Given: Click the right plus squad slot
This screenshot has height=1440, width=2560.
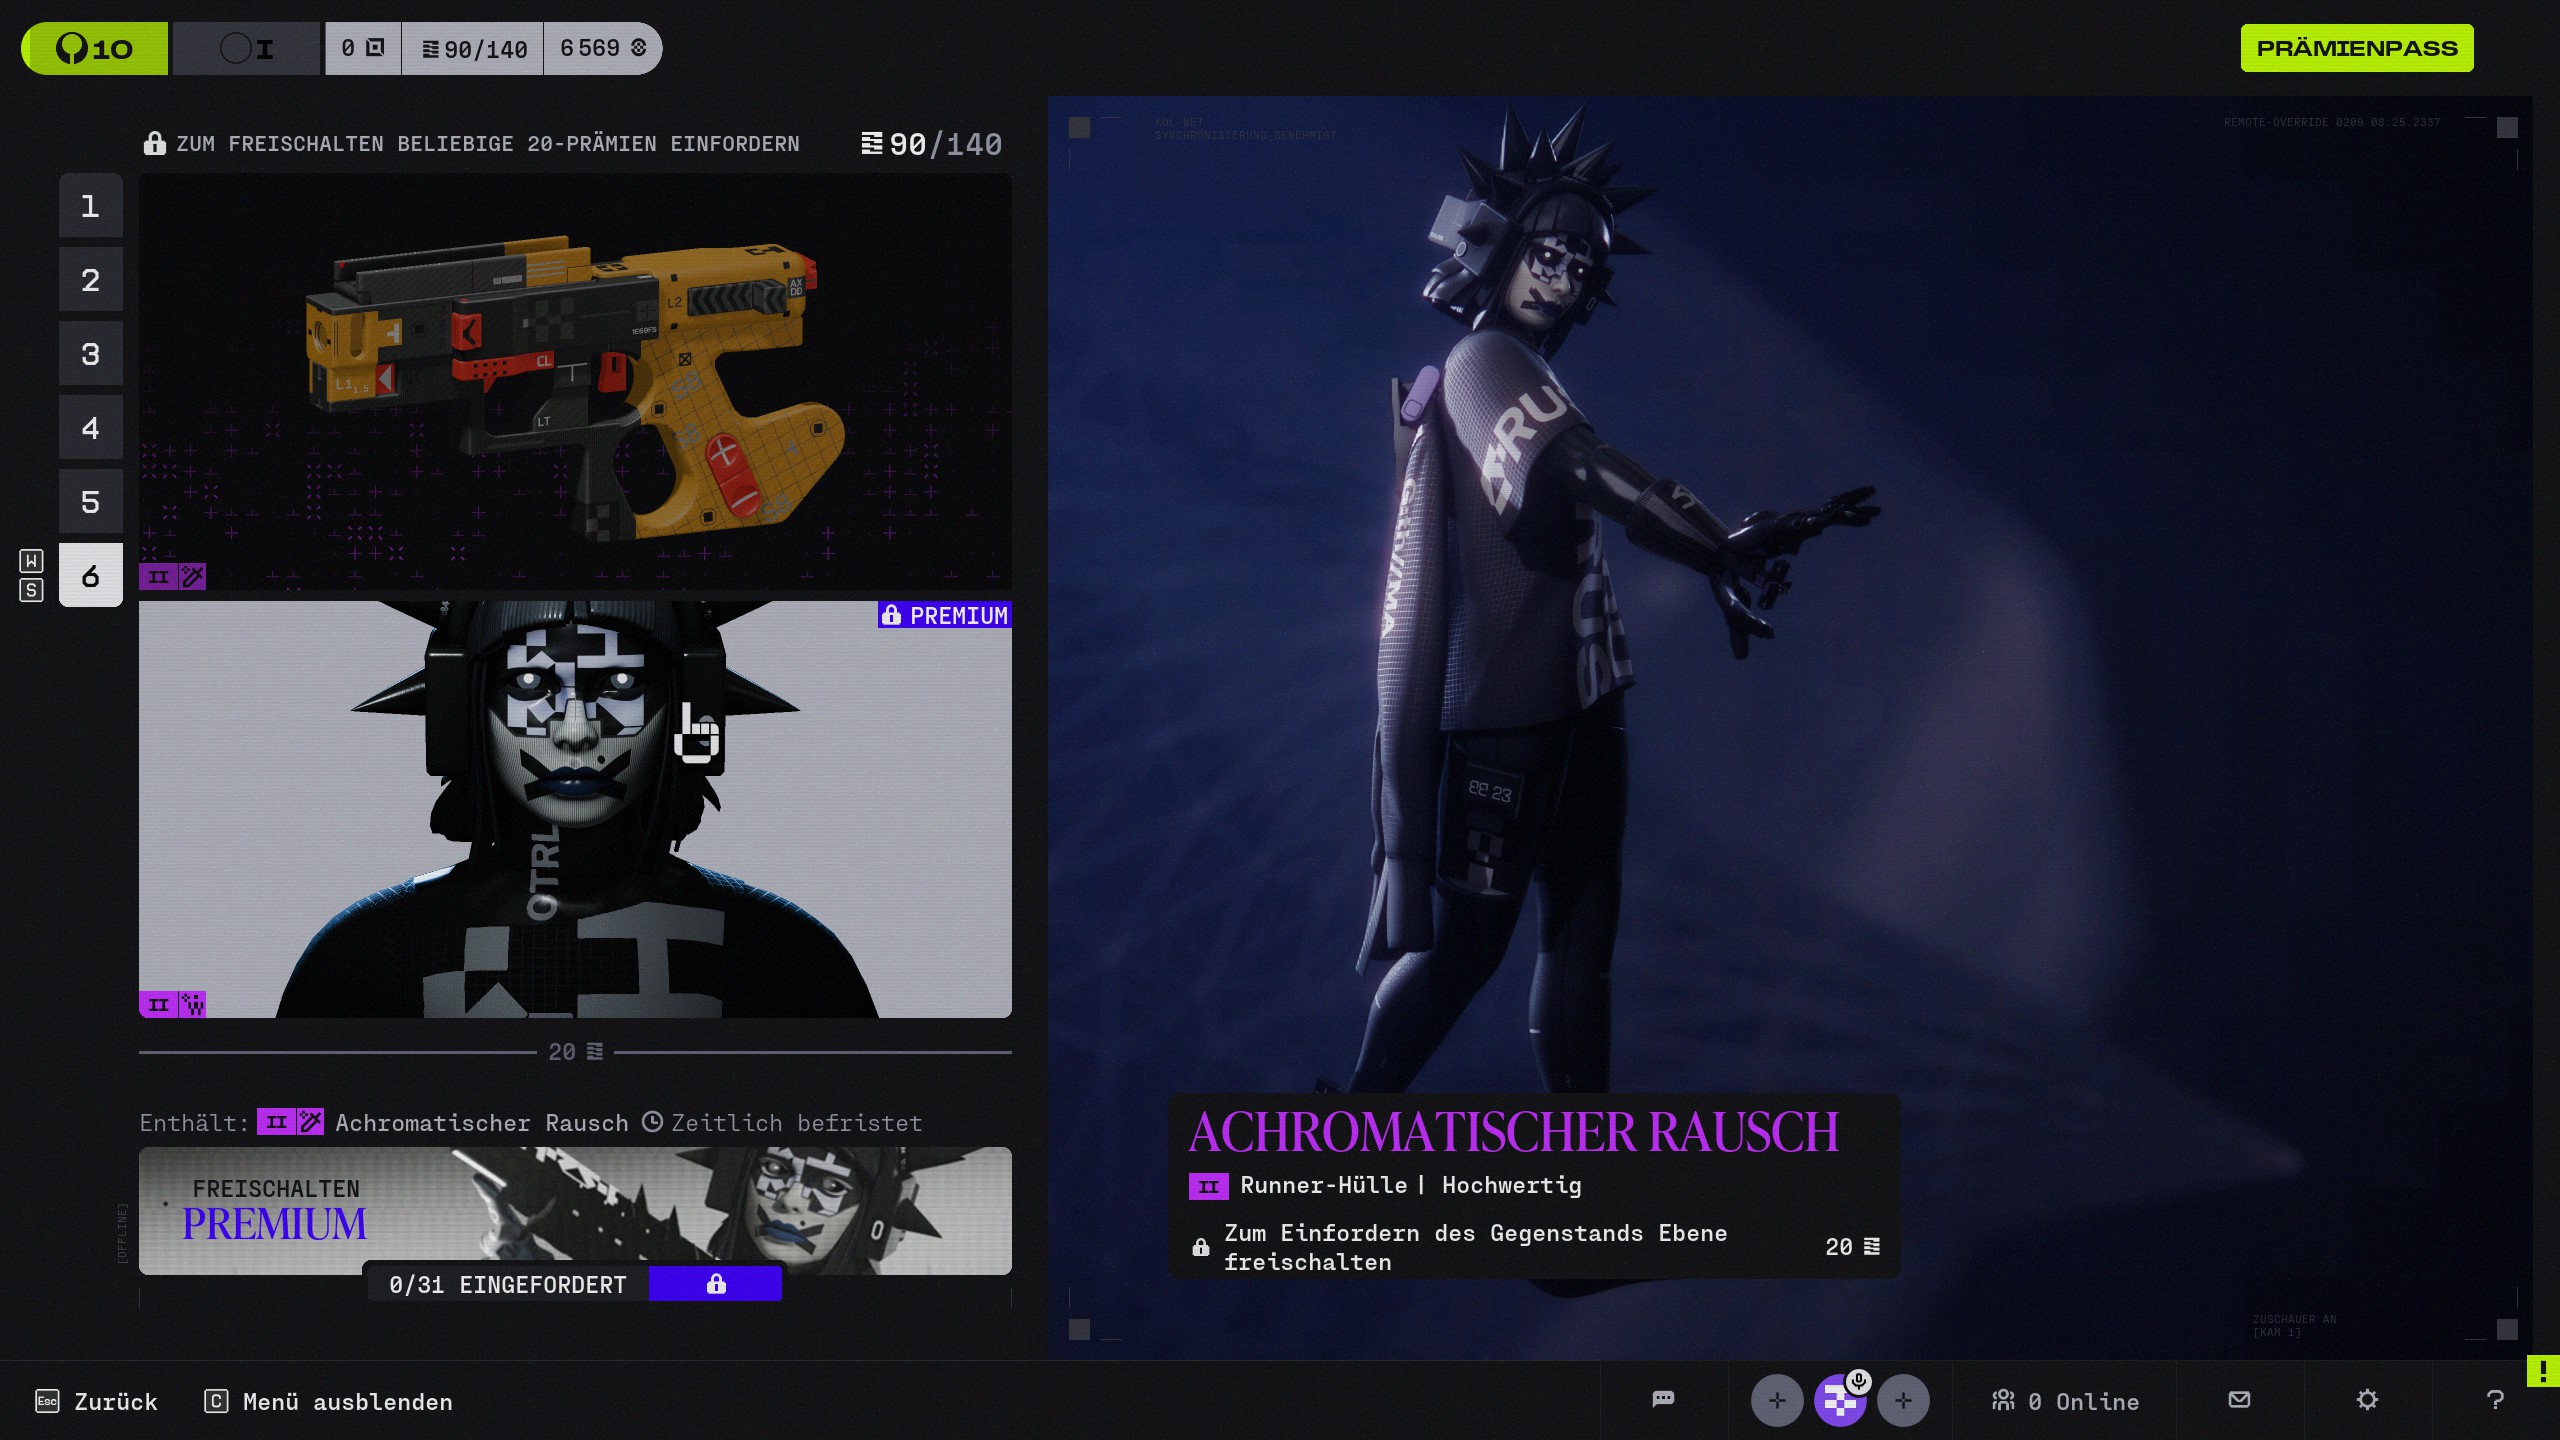Looking at the screenshot, I should coord(1902,1400).
